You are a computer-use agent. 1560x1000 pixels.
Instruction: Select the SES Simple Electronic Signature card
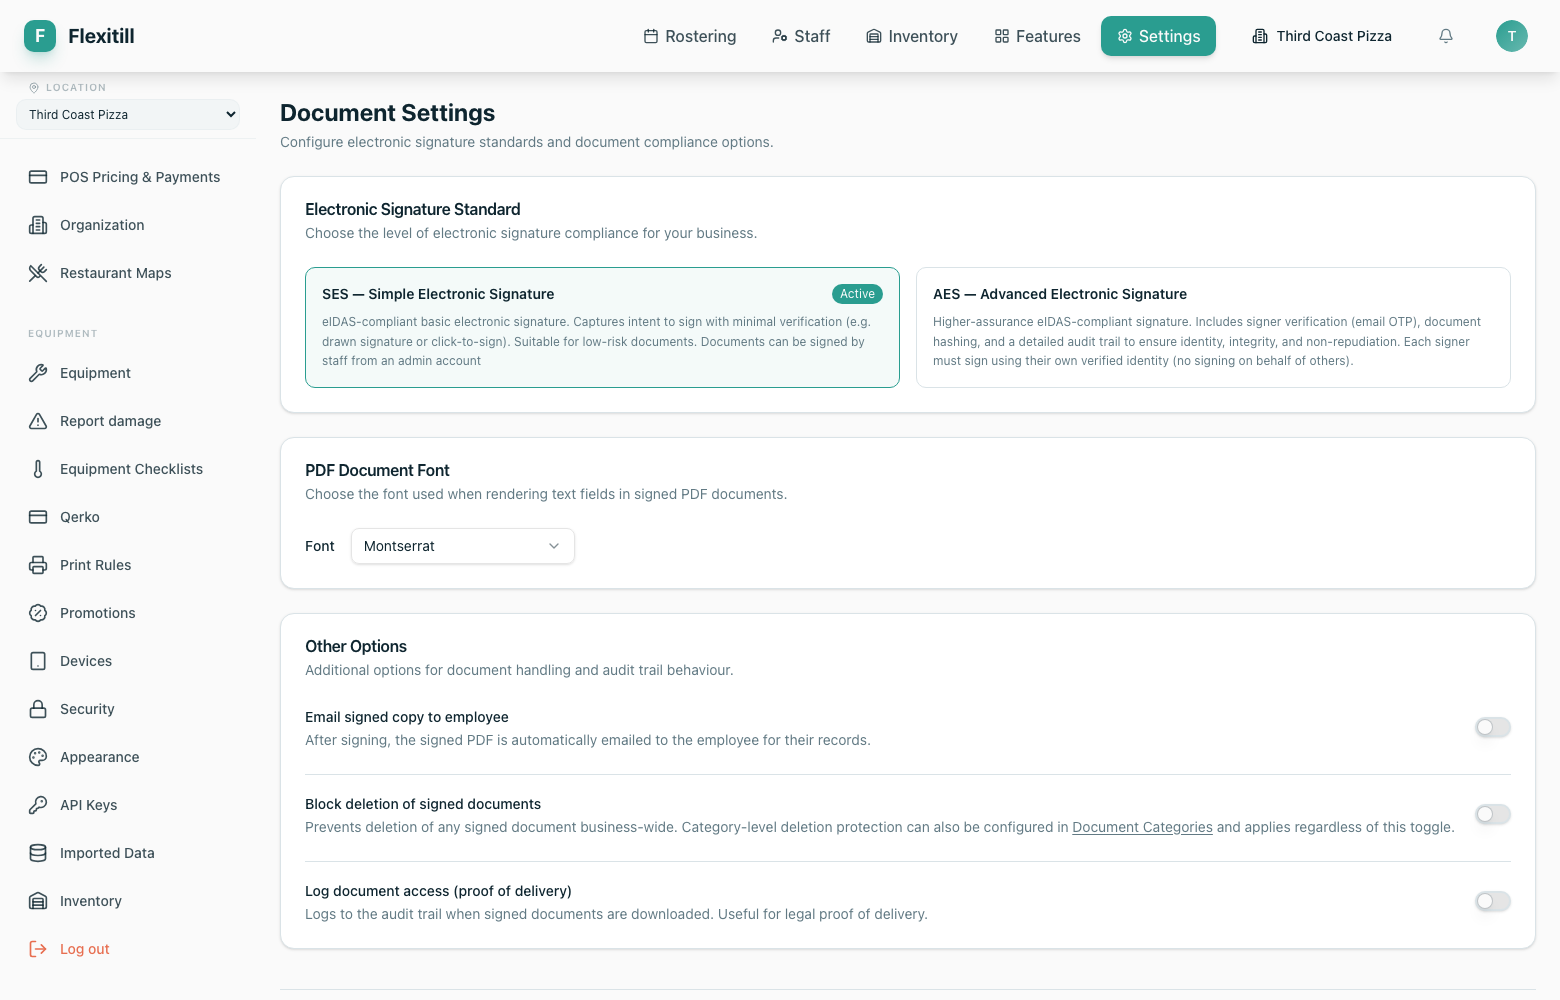click(x=602, y=327)
